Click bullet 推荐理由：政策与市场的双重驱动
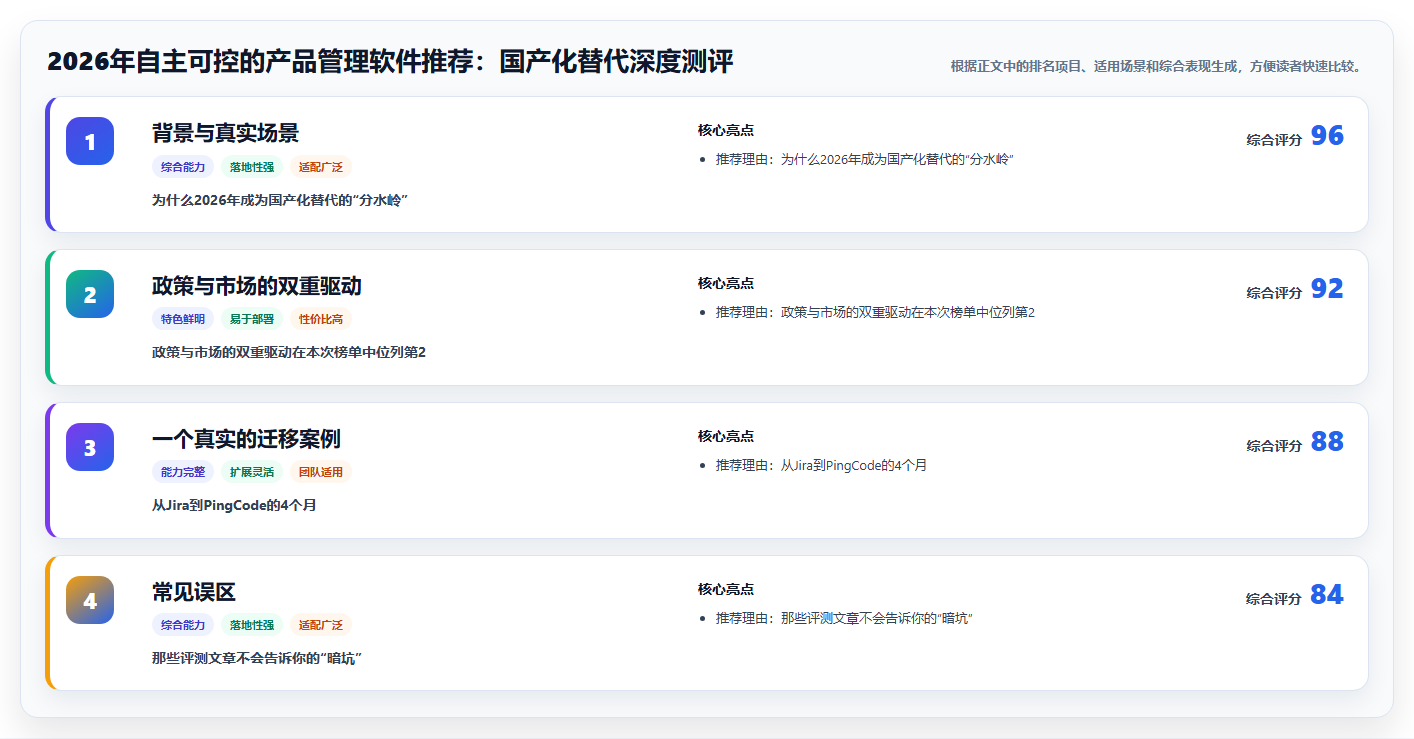 point(875,312)
